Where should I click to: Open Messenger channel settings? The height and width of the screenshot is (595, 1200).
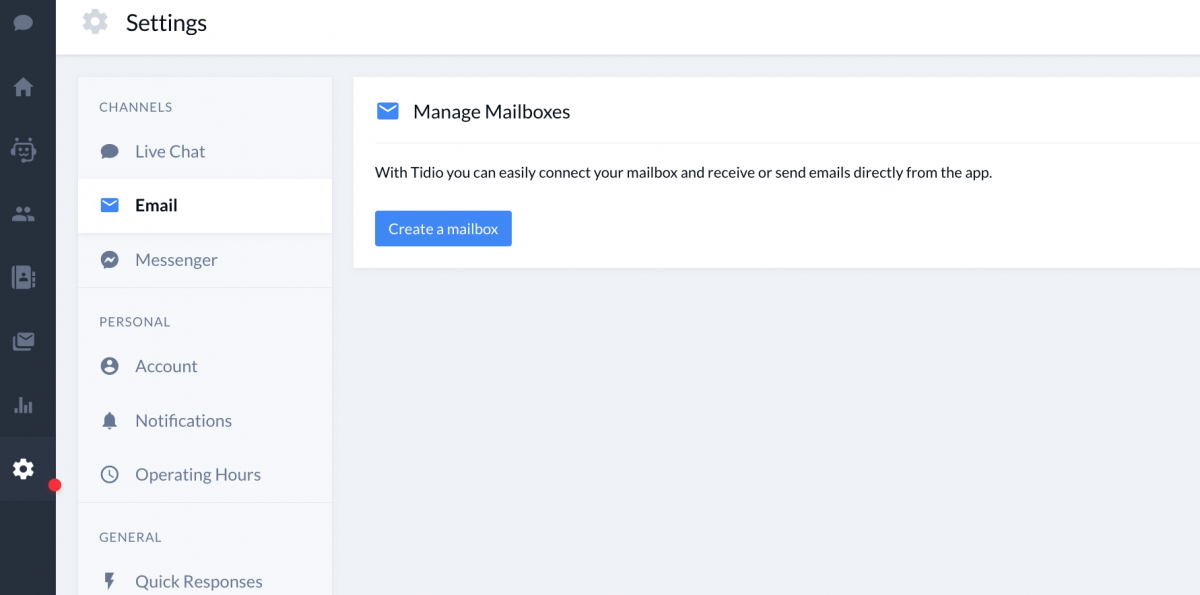(205, 260)
